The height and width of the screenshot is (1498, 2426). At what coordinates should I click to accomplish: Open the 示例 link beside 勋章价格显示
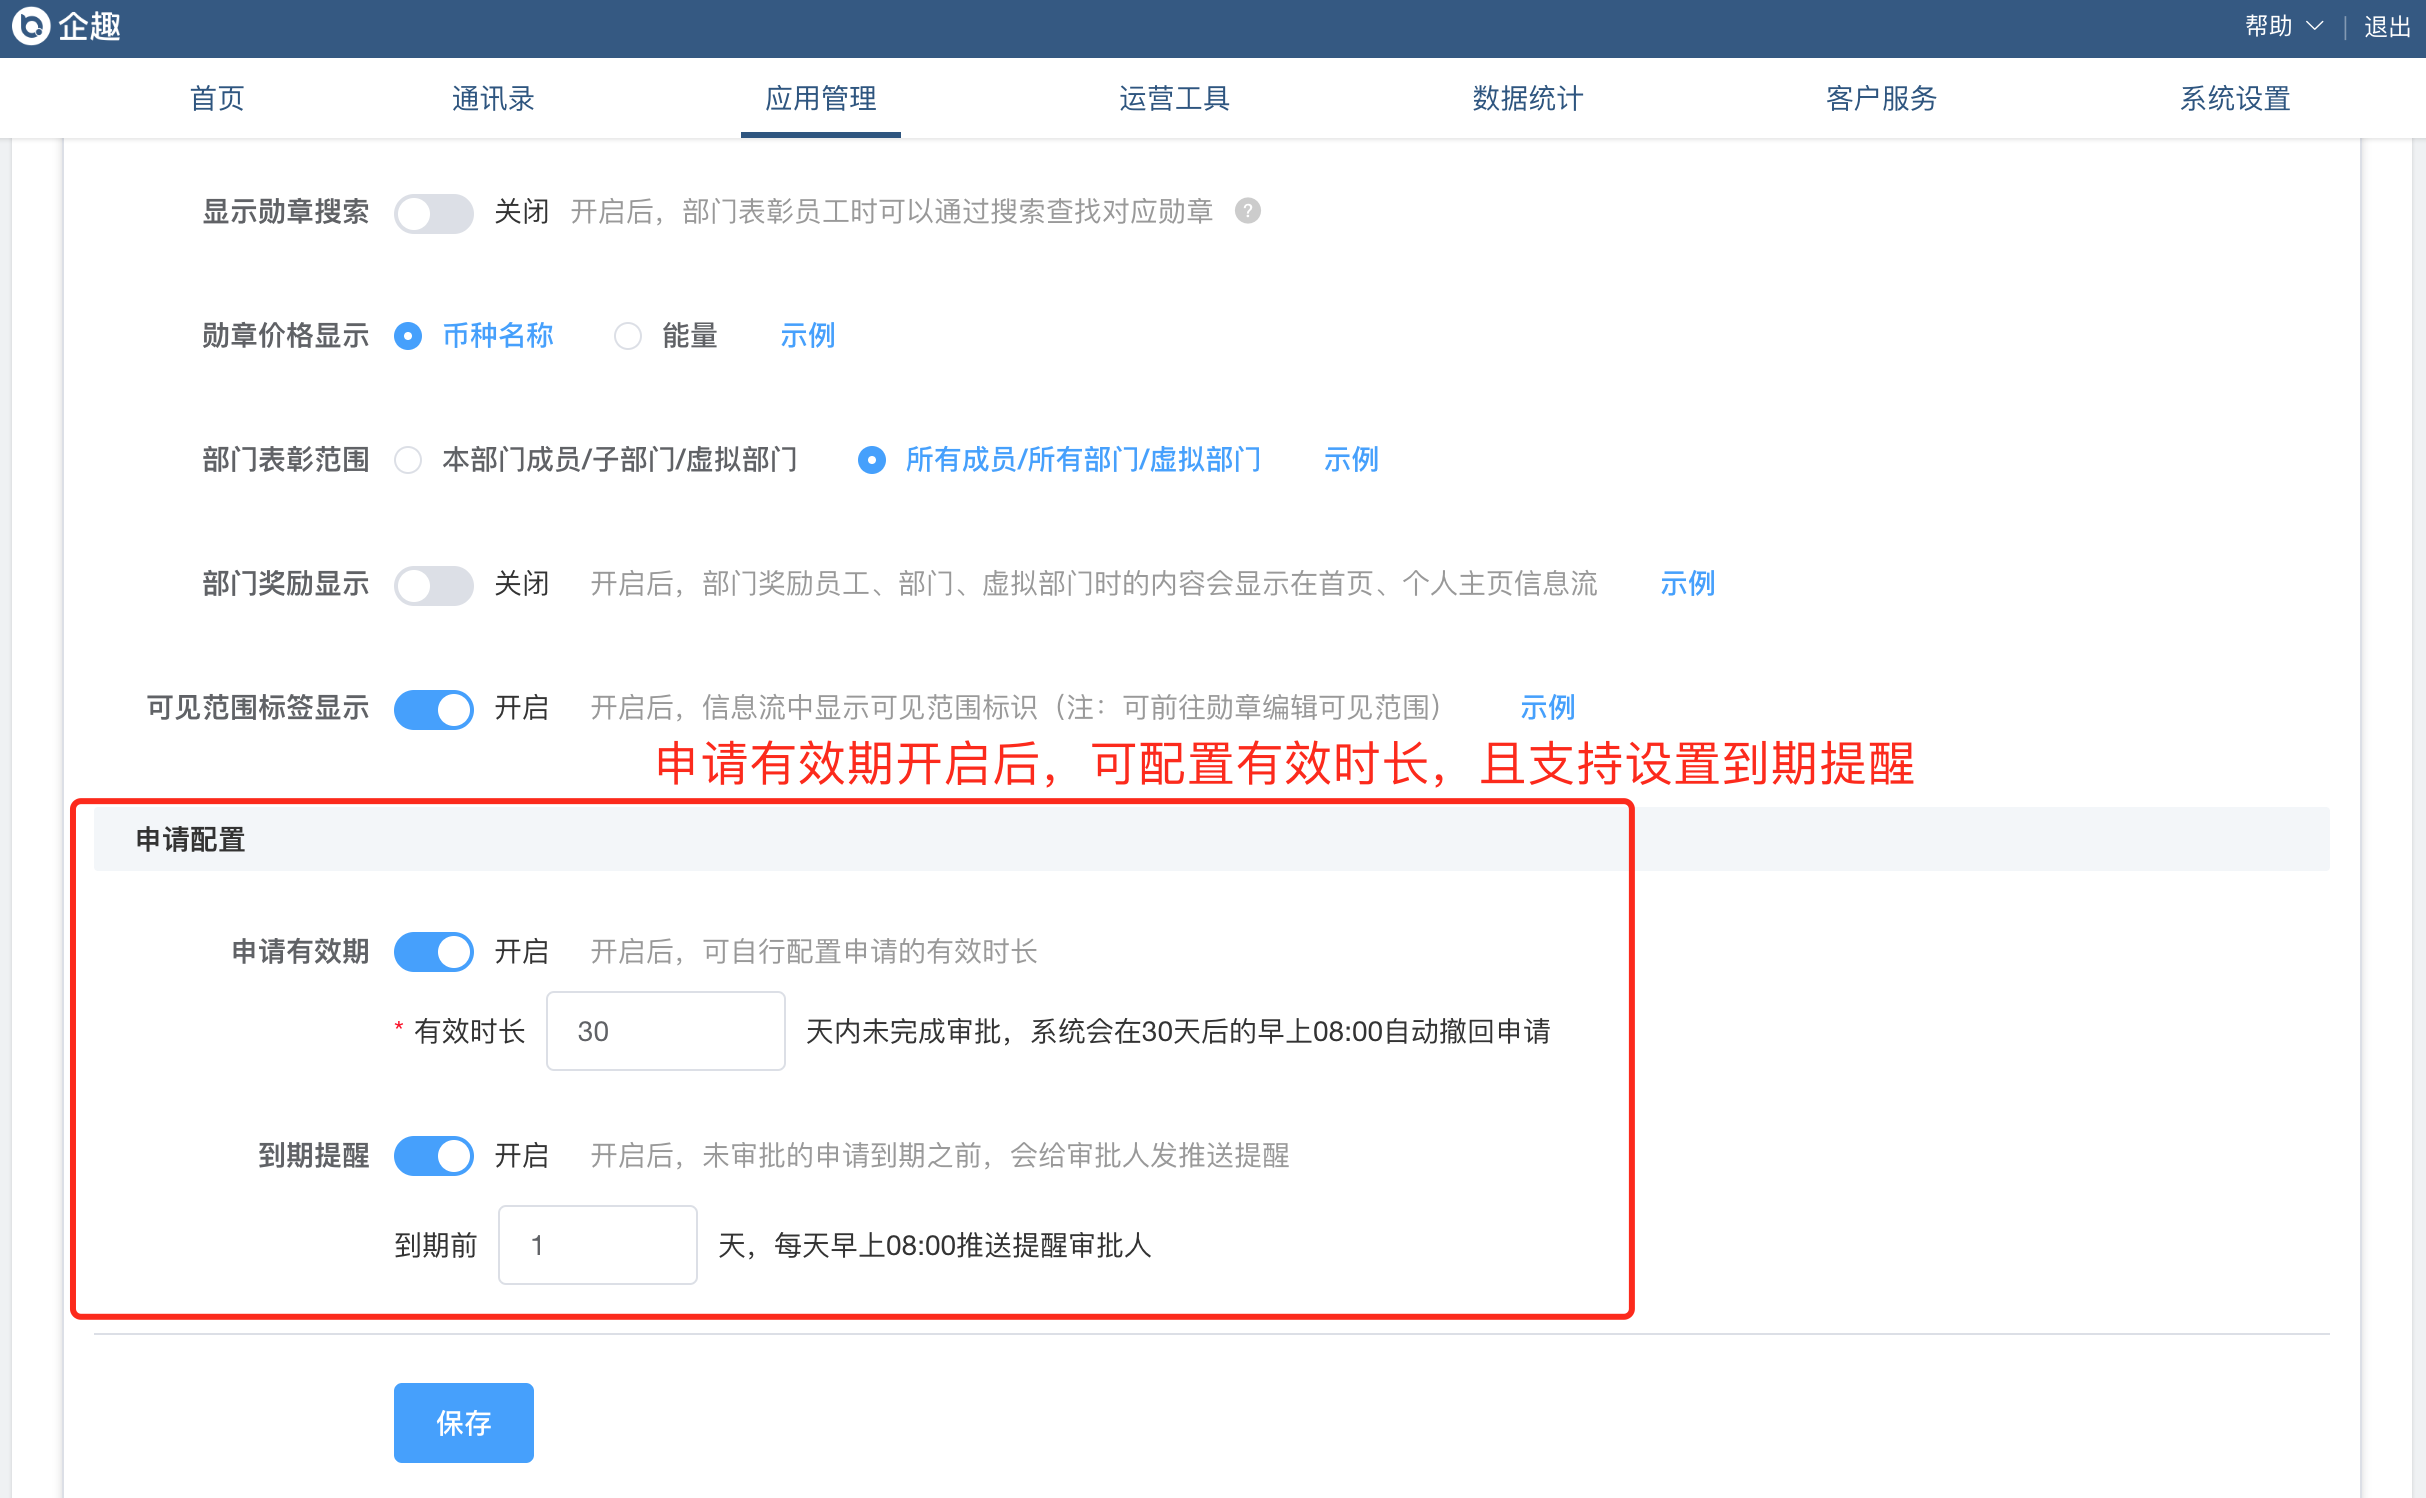tap(807, 336)
